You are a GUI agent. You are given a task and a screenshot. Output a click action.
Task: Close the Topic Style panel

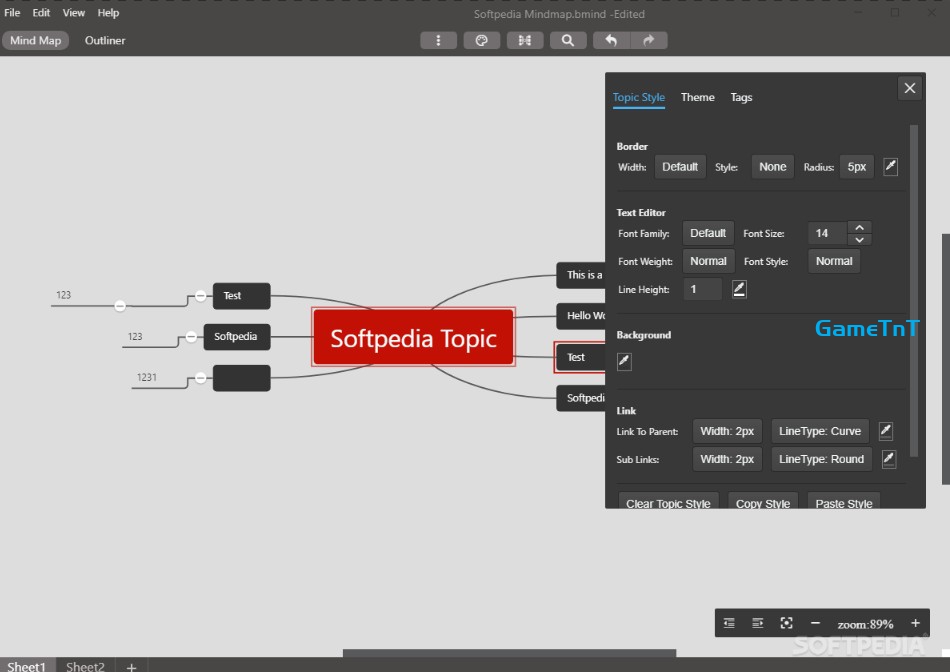(909, 88)
